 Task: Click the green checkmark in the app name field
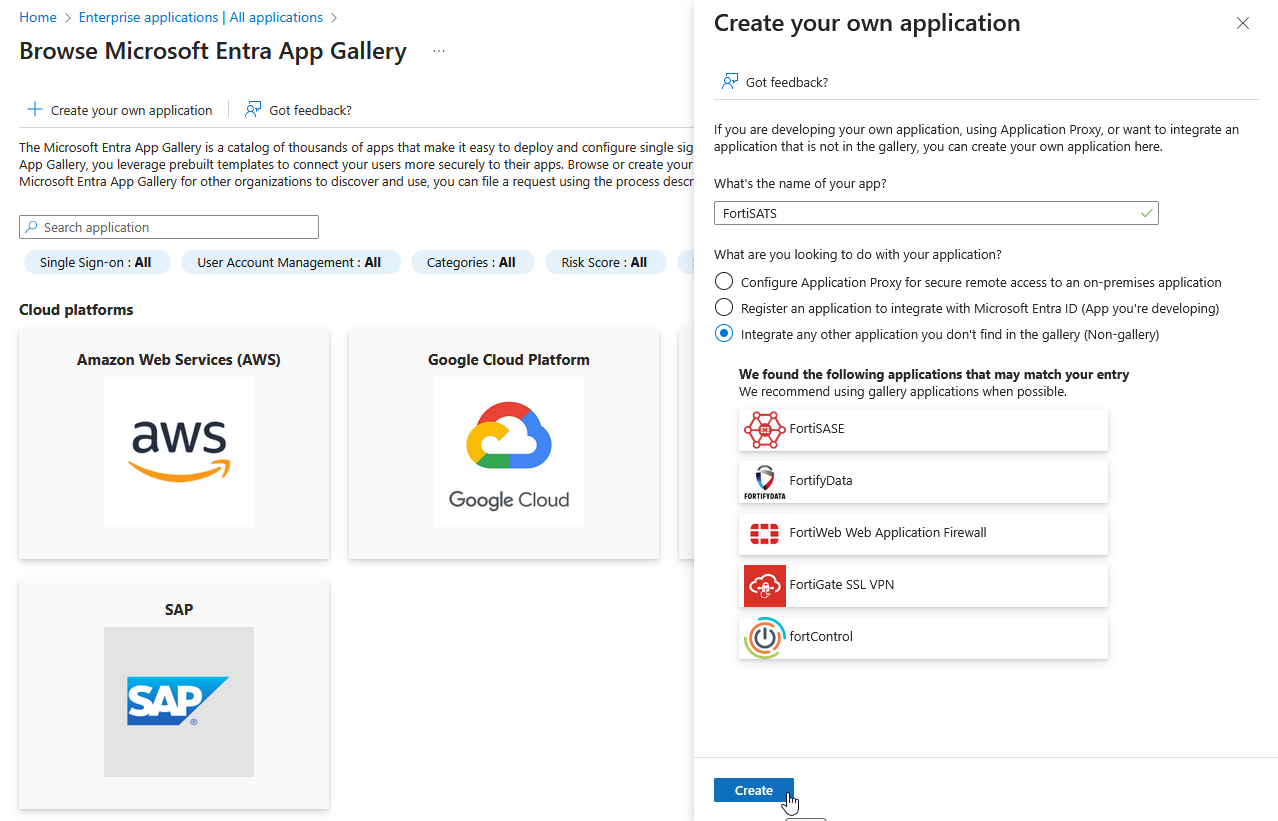pos(1146,213)
